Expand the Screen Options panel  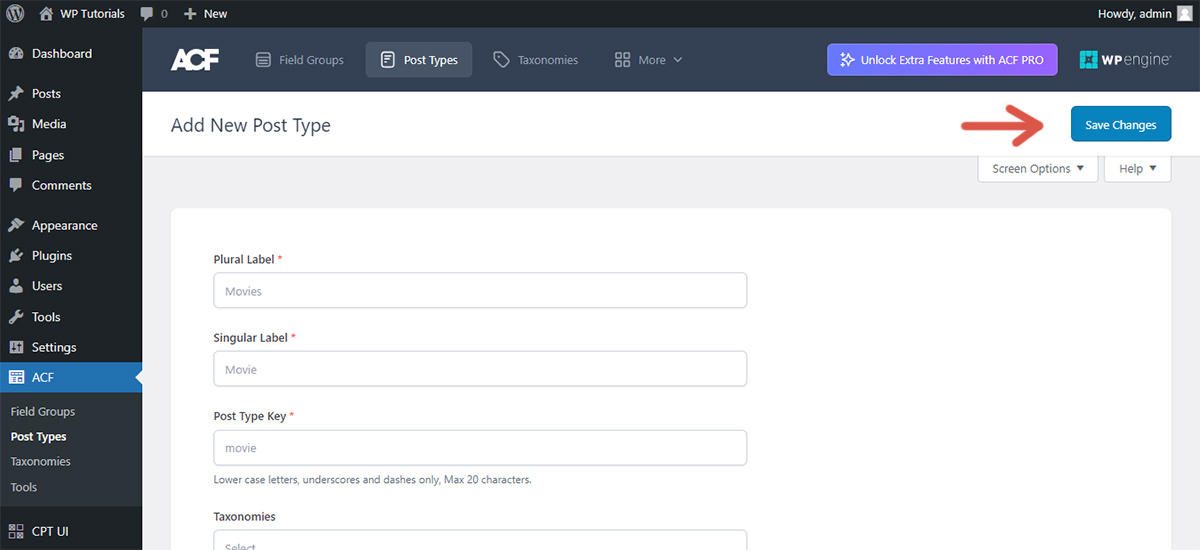(1038, 169)
